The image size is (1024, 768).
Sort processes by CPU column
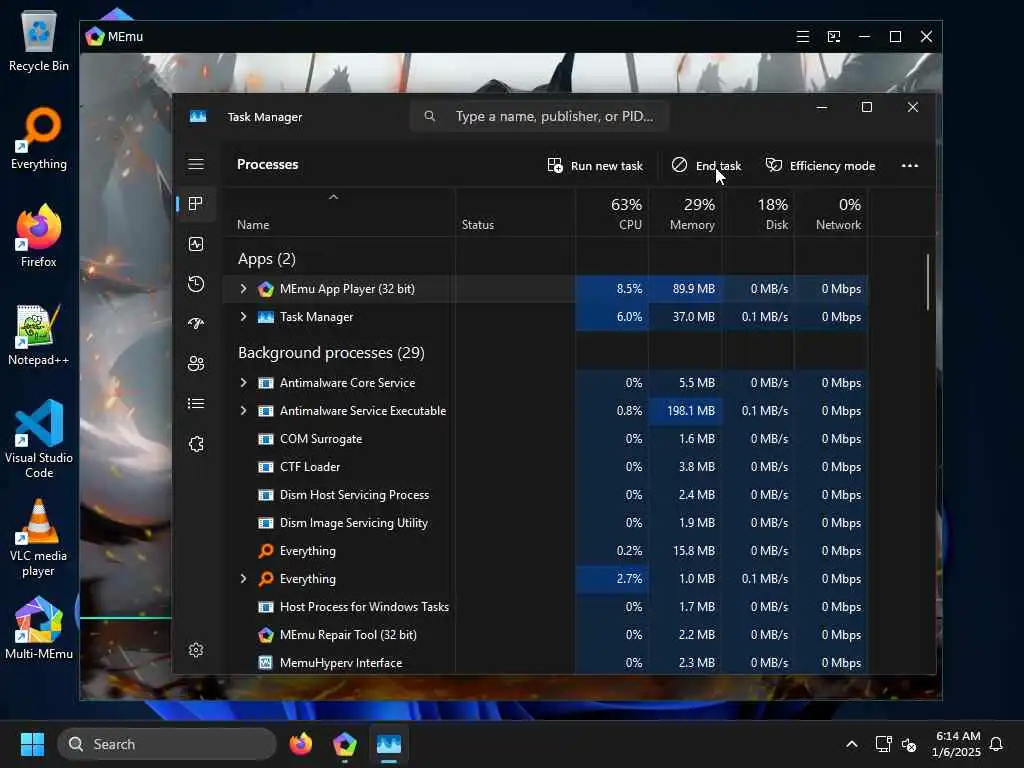tap(612, 214)
